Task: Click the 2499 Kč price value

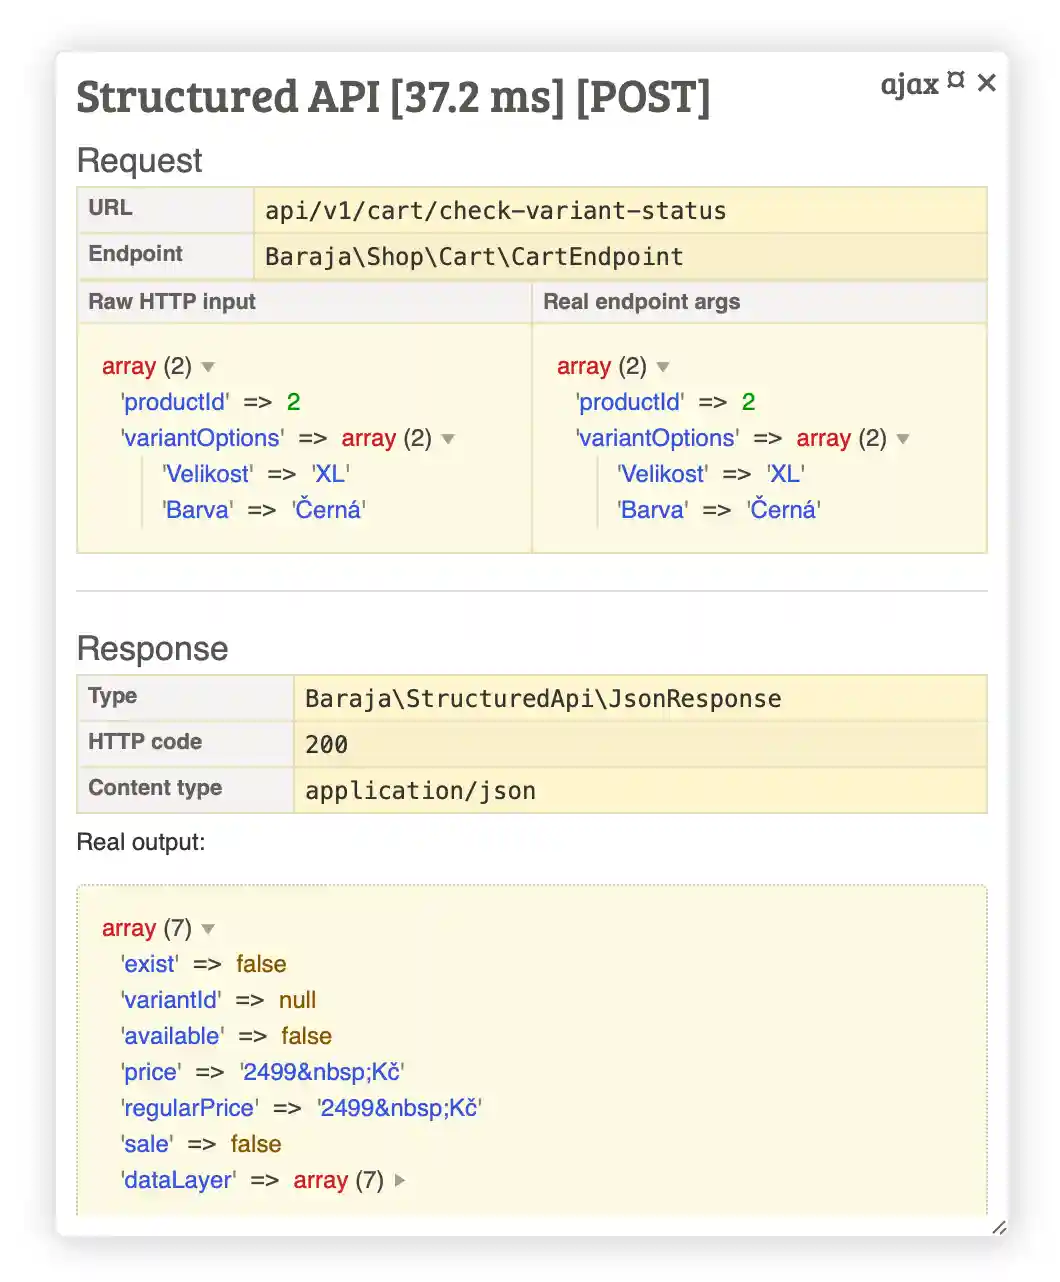Action: coord(322,1071)
